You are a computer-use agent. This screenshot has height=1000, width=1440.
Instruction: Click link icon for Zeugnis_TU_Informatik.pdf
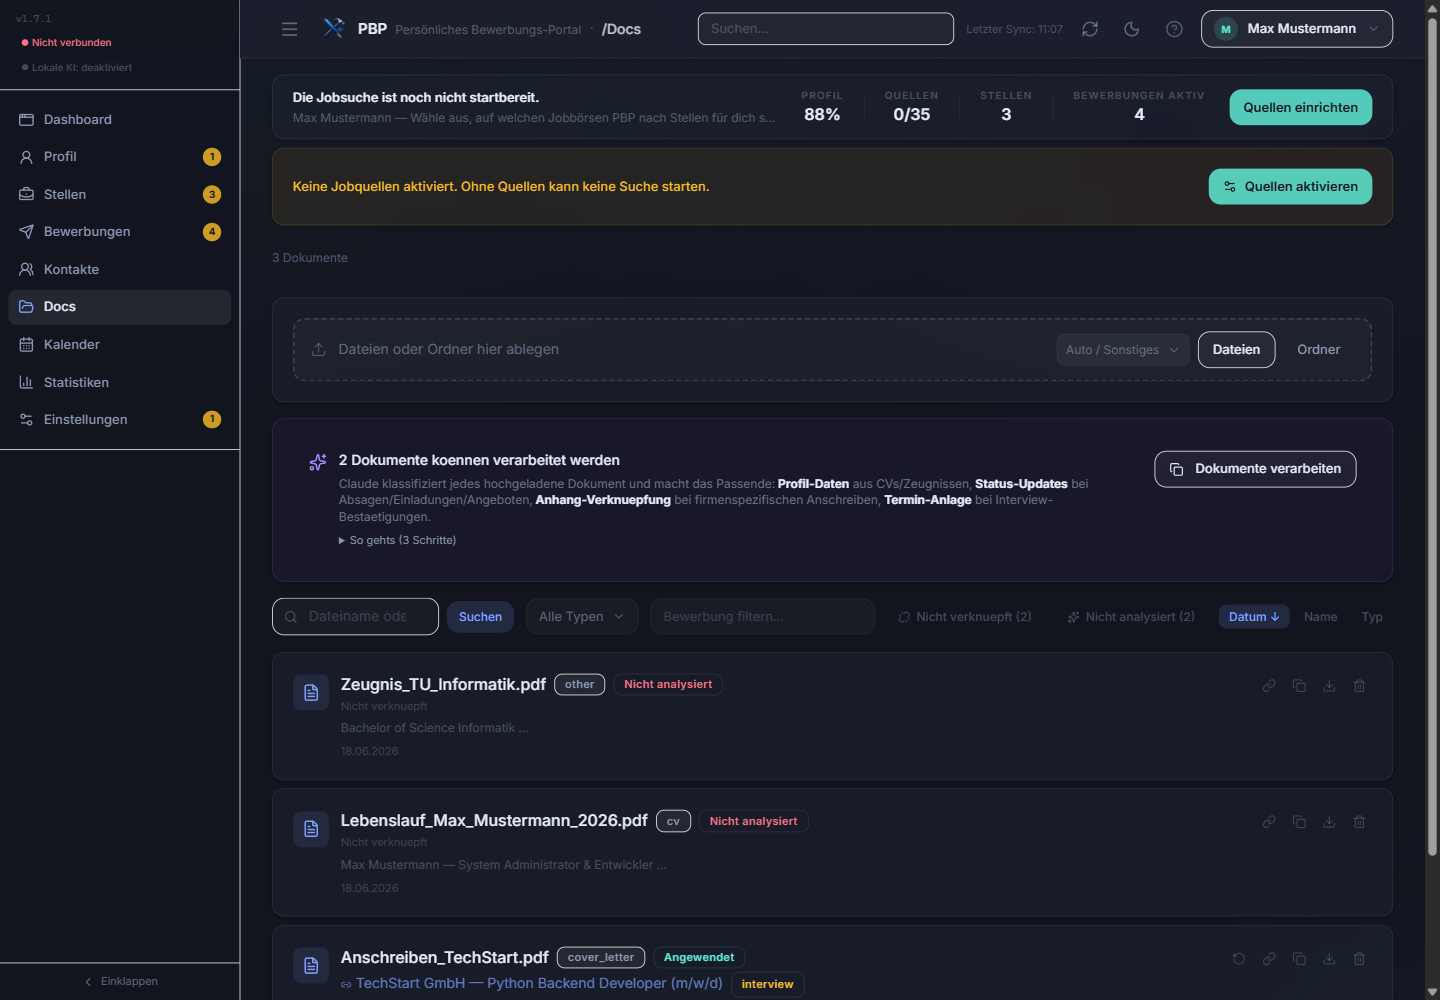(1269, 686)
